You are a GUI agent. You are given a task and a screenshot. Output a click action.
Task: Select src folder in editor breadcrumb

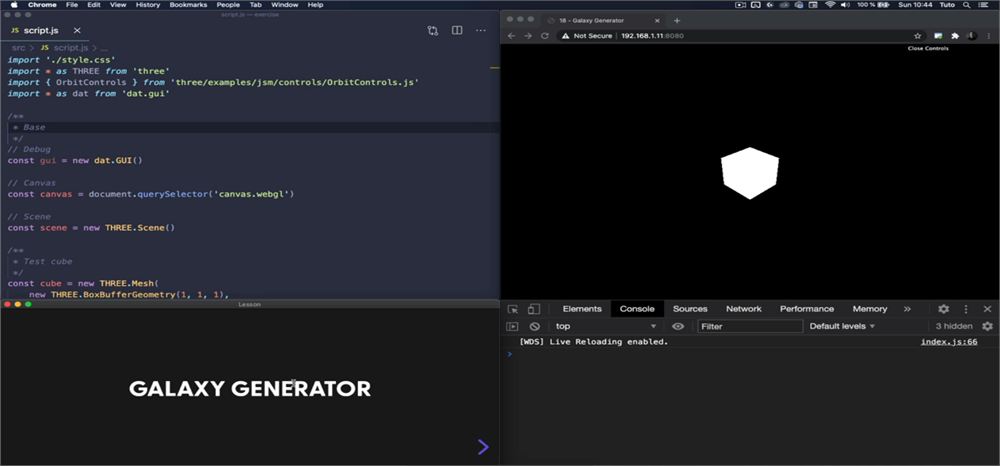pyautogui.click(x=18, y=48)
